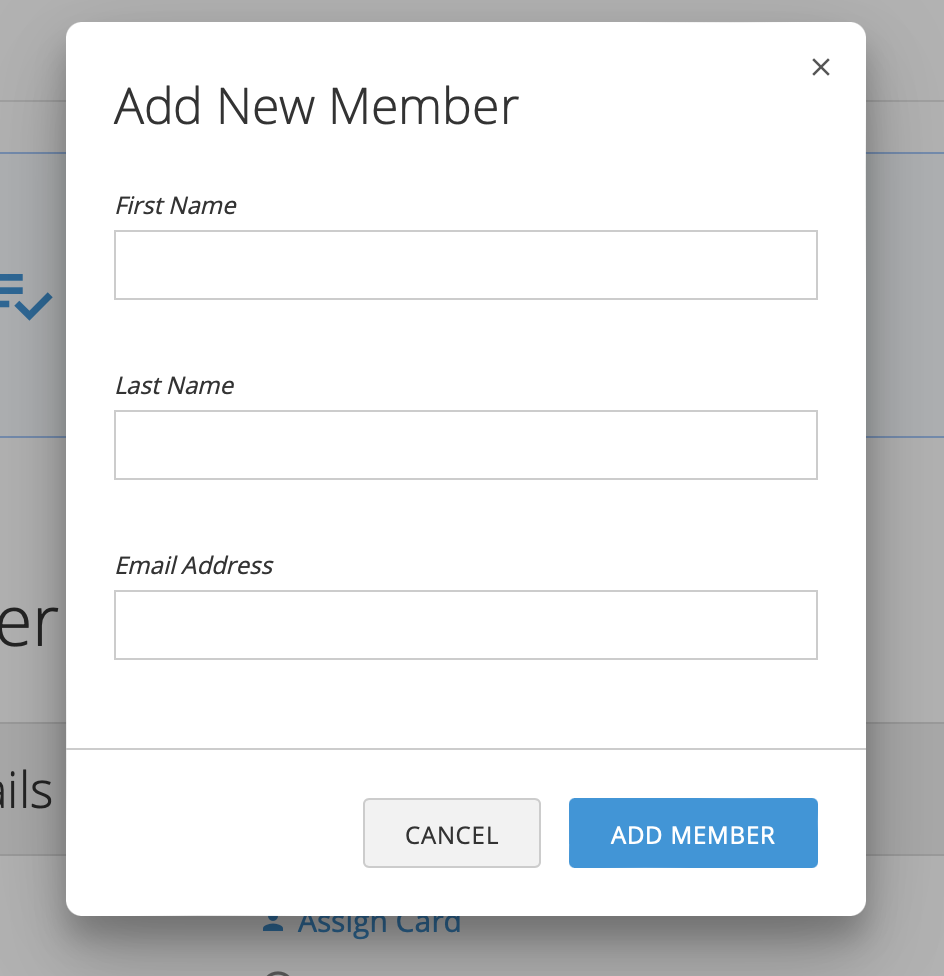Select the Email Address text field
The width and height of the screenshot is (944, 976).
tap(465, 624)
